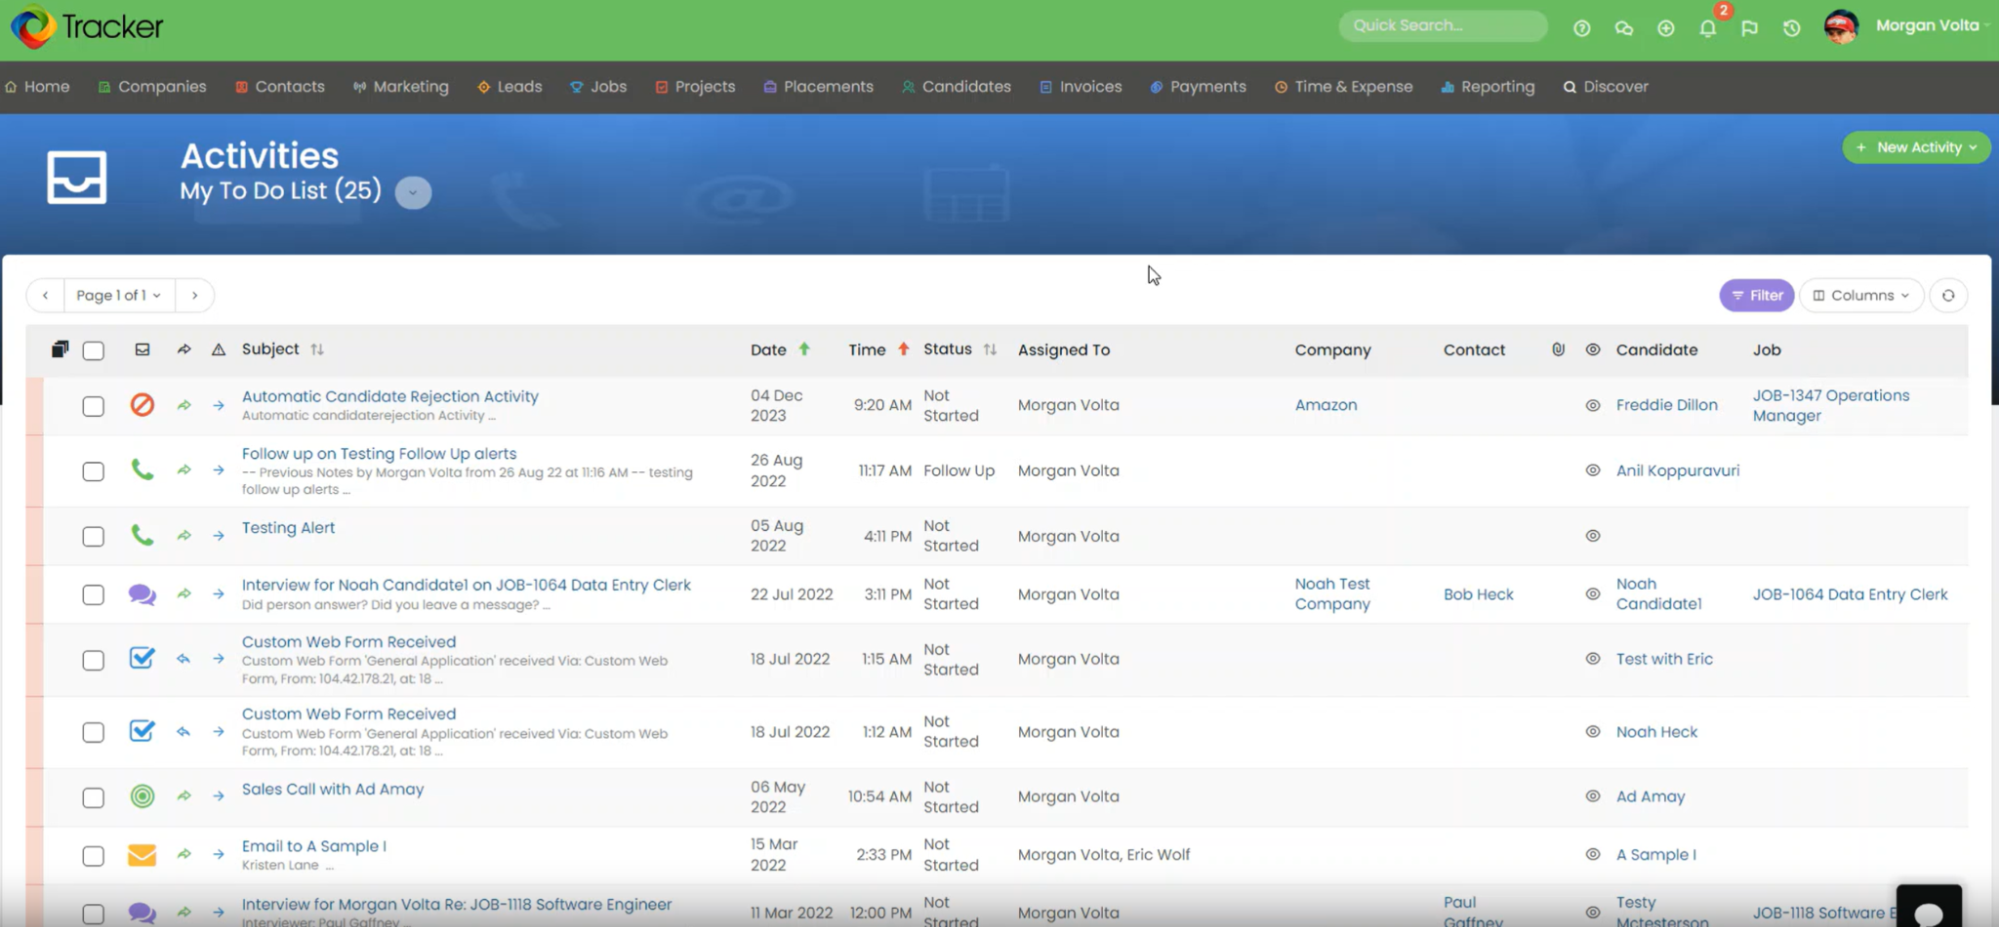Open the Columns dropdown
The height and width of the screenshot is (928, 1999).
[x=1861, y=295]
